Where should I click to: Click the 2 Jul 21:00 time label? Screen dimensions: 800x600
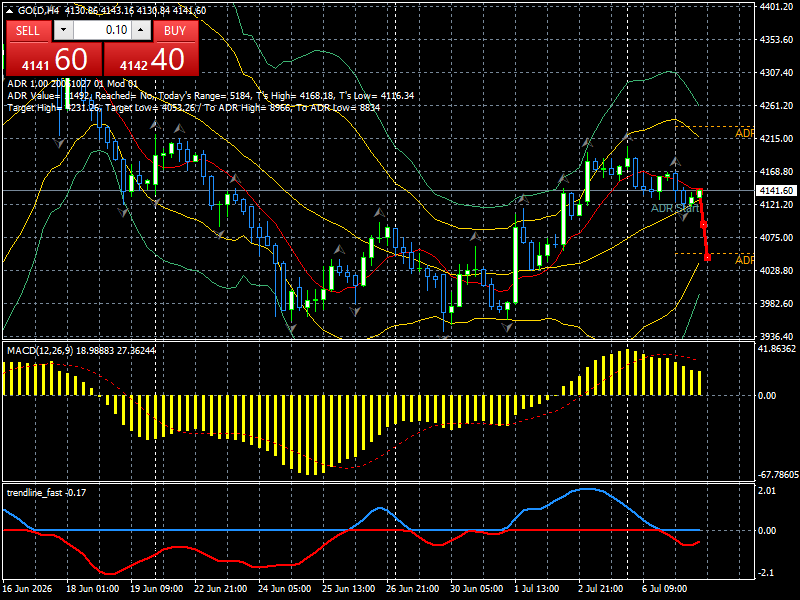pos(601,589)
